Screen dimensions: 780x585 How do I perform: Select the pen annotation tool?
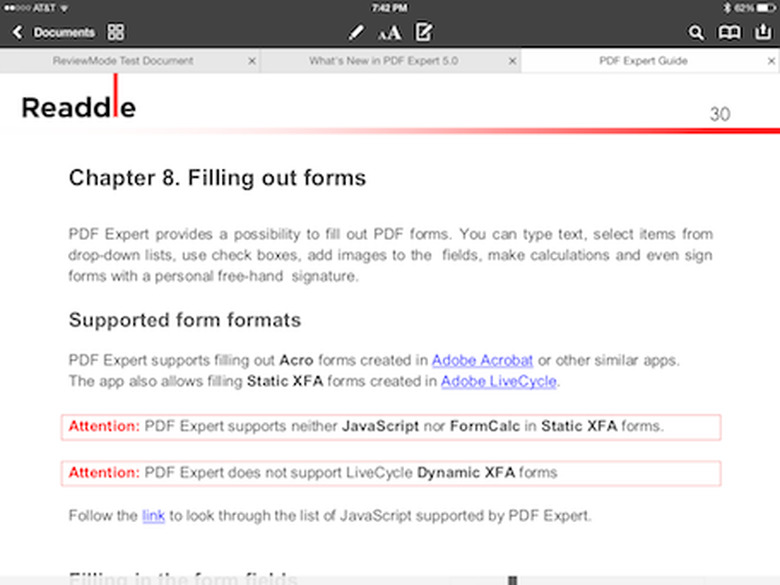(356, 33)
